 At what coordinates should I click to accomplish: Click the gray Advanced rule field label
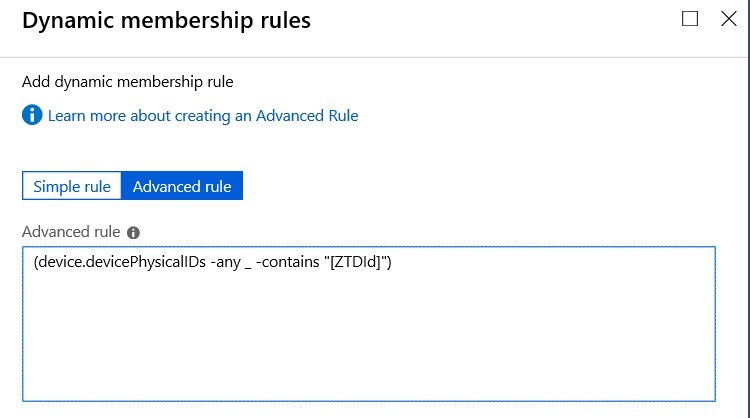[x=71, y=231]
